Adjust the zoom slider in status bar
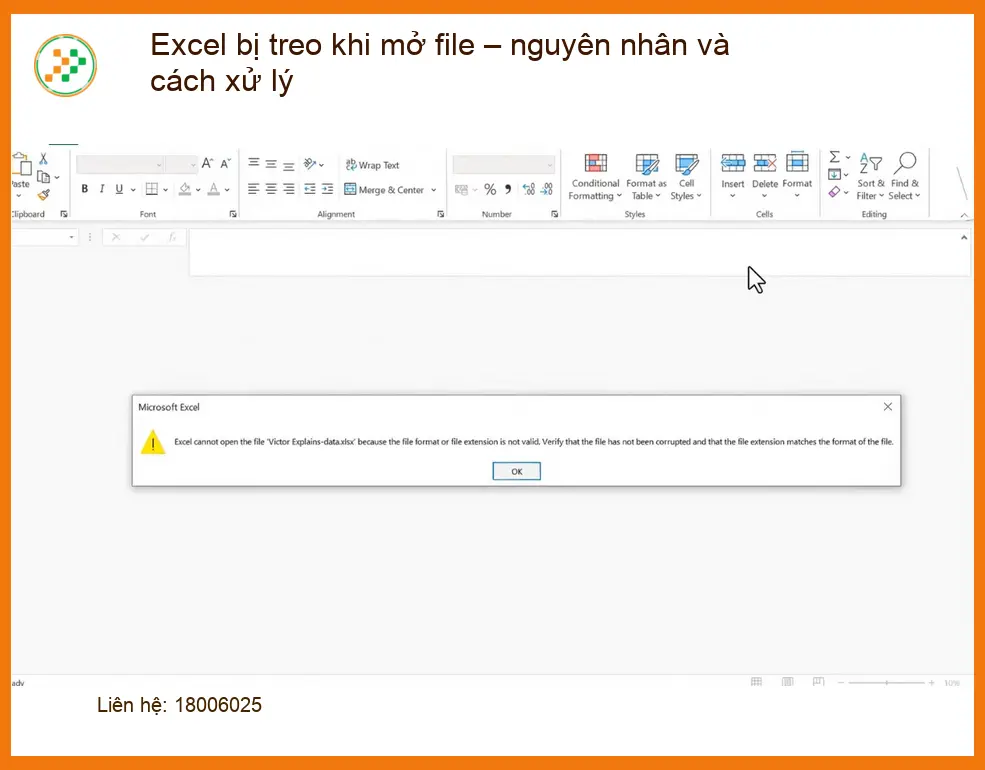This screenshot has width=985, height=770. (x=886, y=683)
